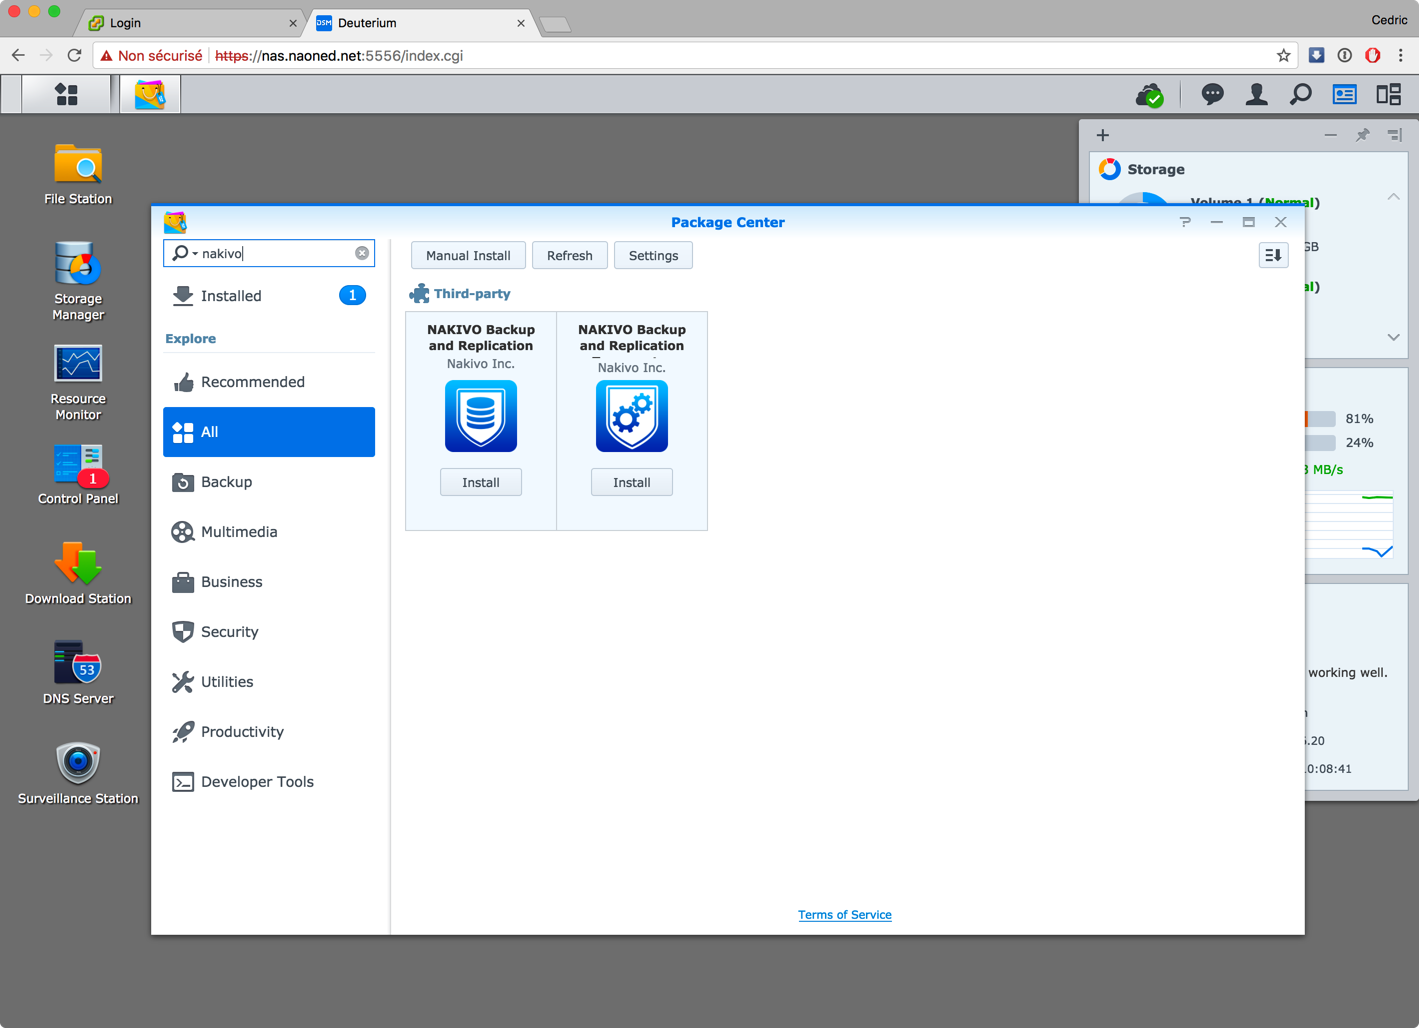Click the Manual Install button
Screen dimensions: 1419x1028
(468, 256)
